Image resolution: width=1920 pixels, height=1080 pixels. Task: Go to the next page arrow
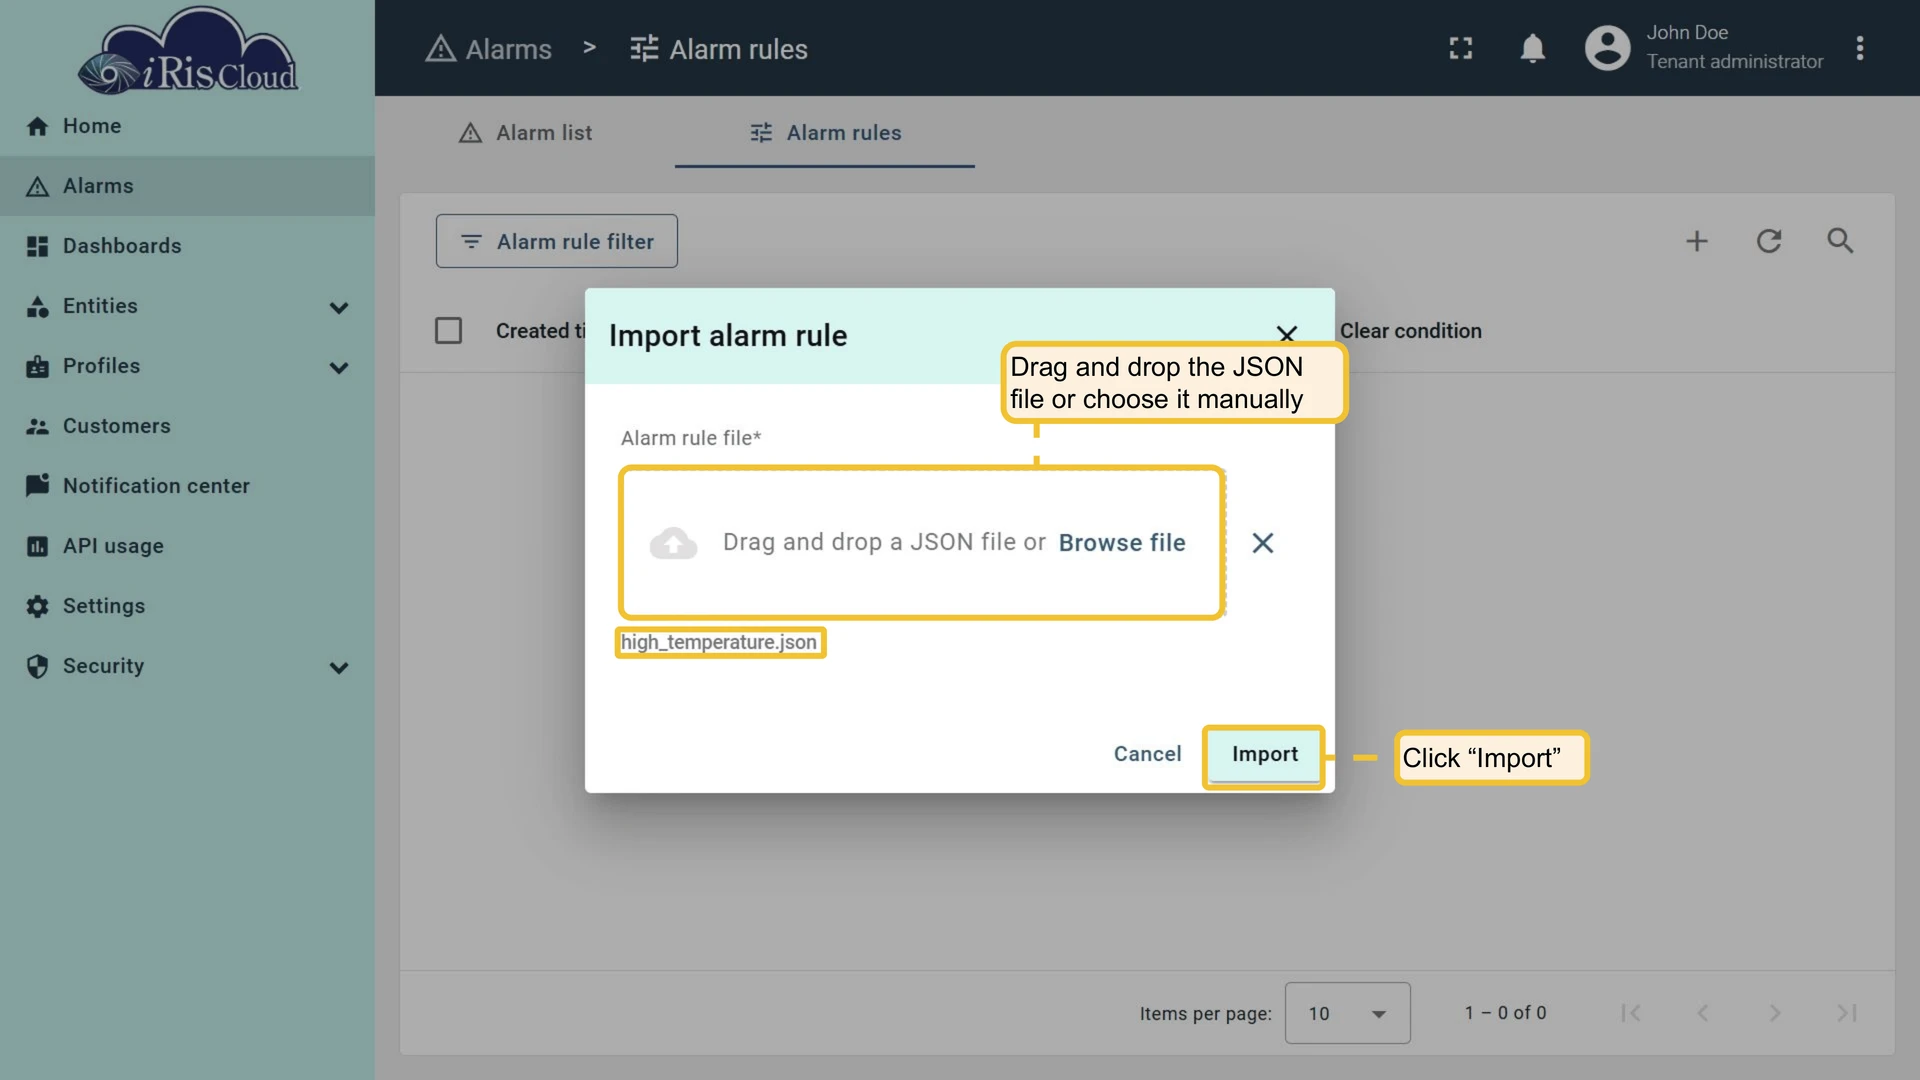[1775, 1013]
